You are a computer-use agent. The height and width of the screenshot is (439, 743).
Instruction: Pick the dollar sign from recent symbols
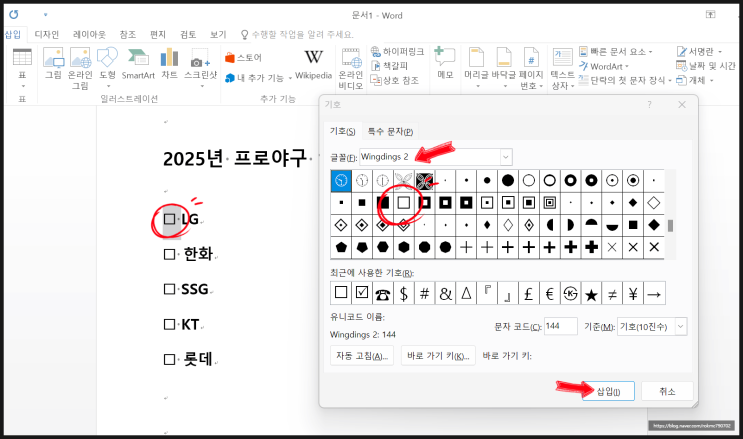403,293
